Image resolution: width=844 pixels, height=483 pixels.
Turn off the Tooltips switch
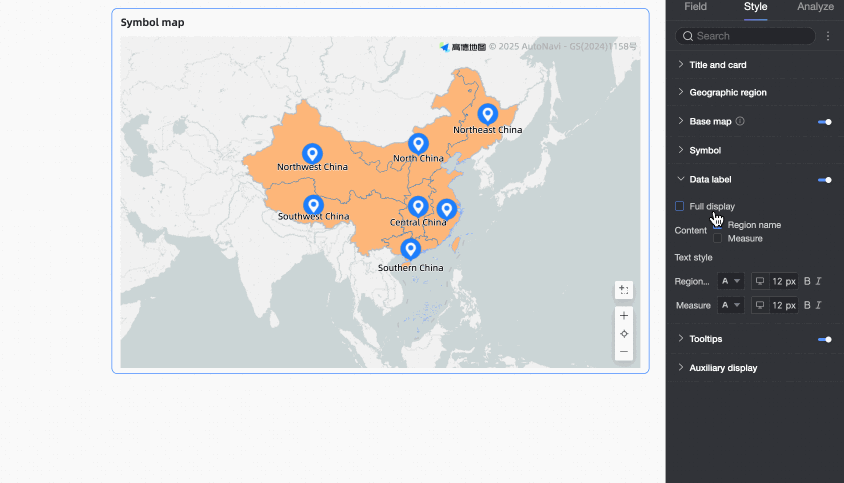tap(825, 339)
